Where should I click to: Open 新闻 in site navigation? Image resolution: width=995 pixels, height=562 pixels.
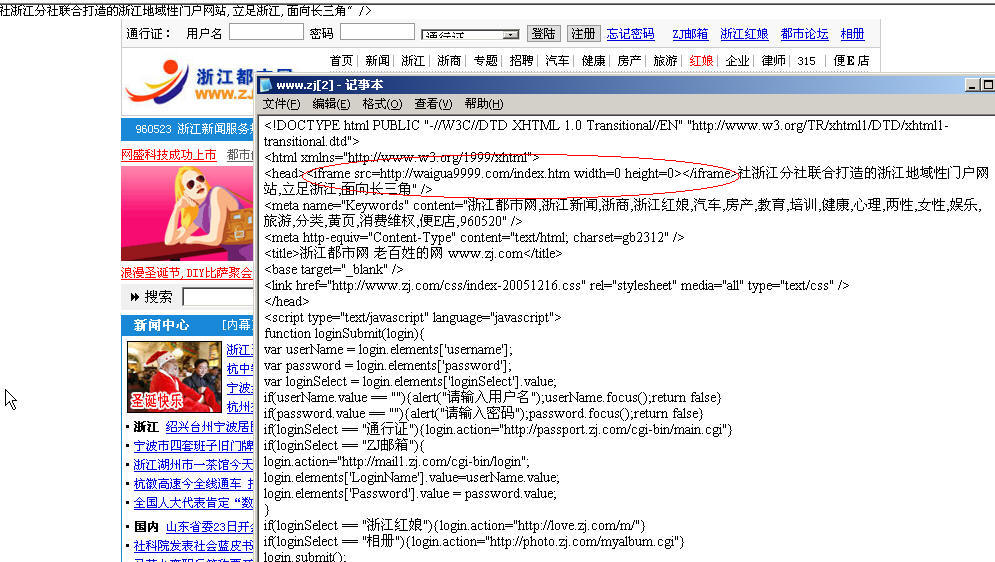tap(377, 61)
